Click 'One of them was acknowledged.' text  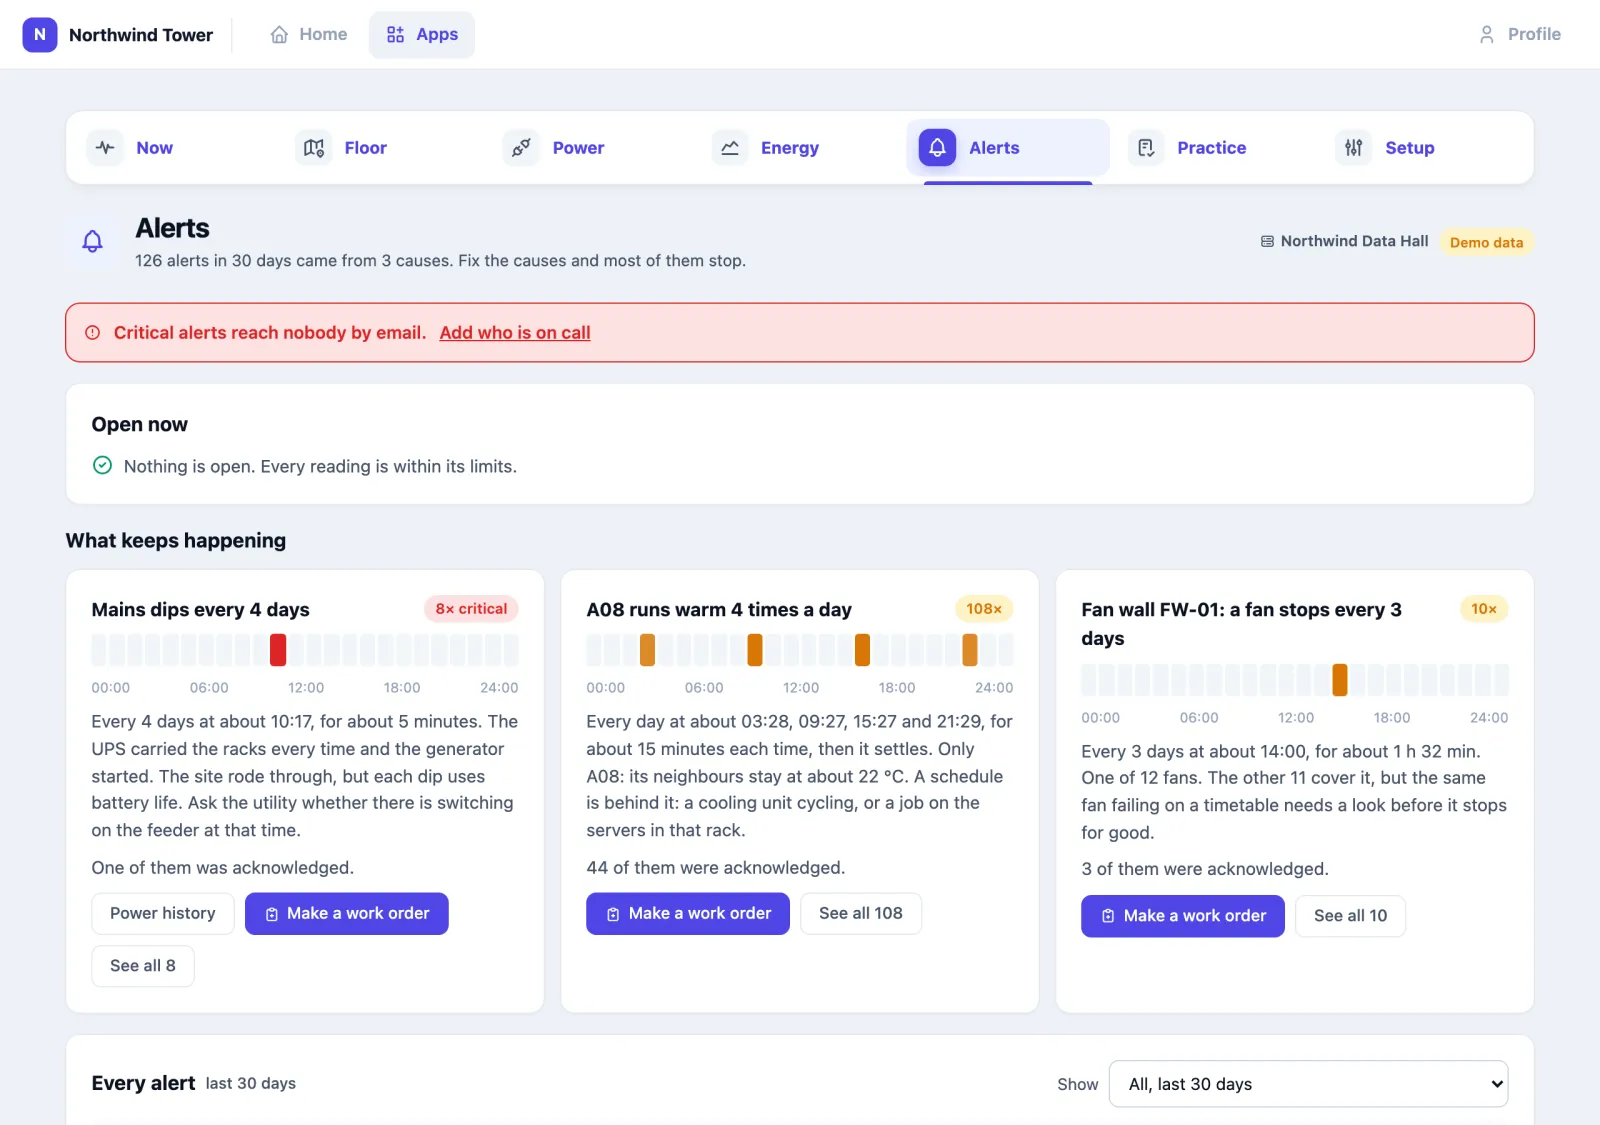[x=223, y=868]
